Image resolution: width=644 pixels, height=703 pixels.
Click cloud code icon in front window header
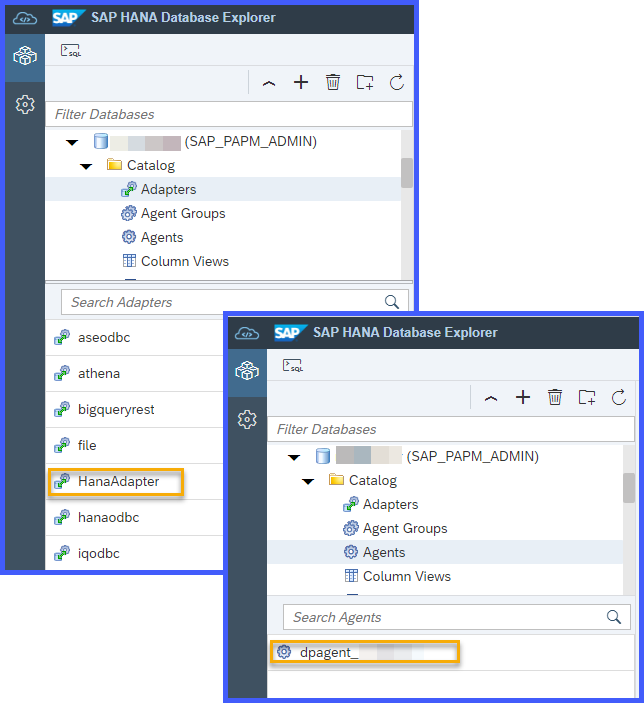click(247, 334)
